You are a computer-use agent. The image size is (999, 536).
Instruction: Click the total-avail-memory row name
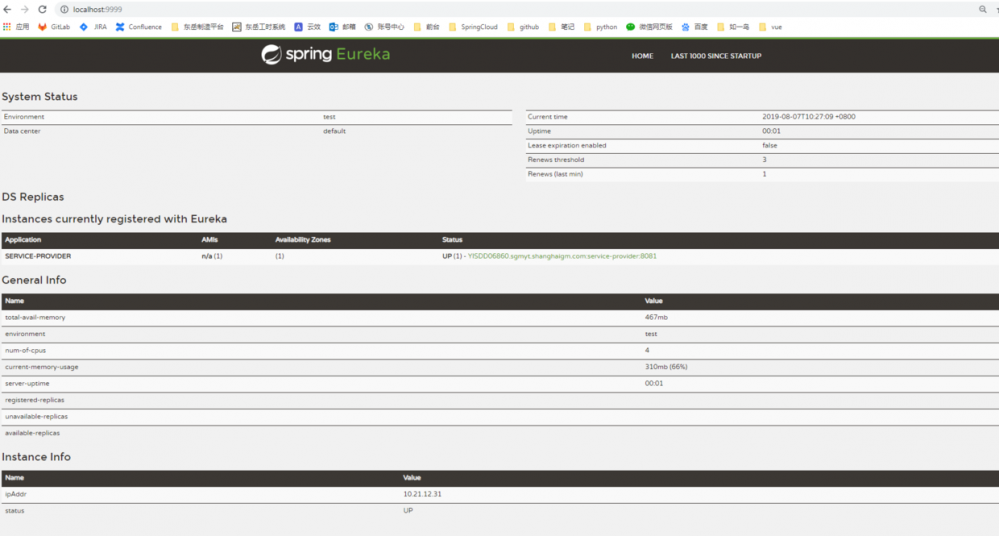[x=35, y=317]
